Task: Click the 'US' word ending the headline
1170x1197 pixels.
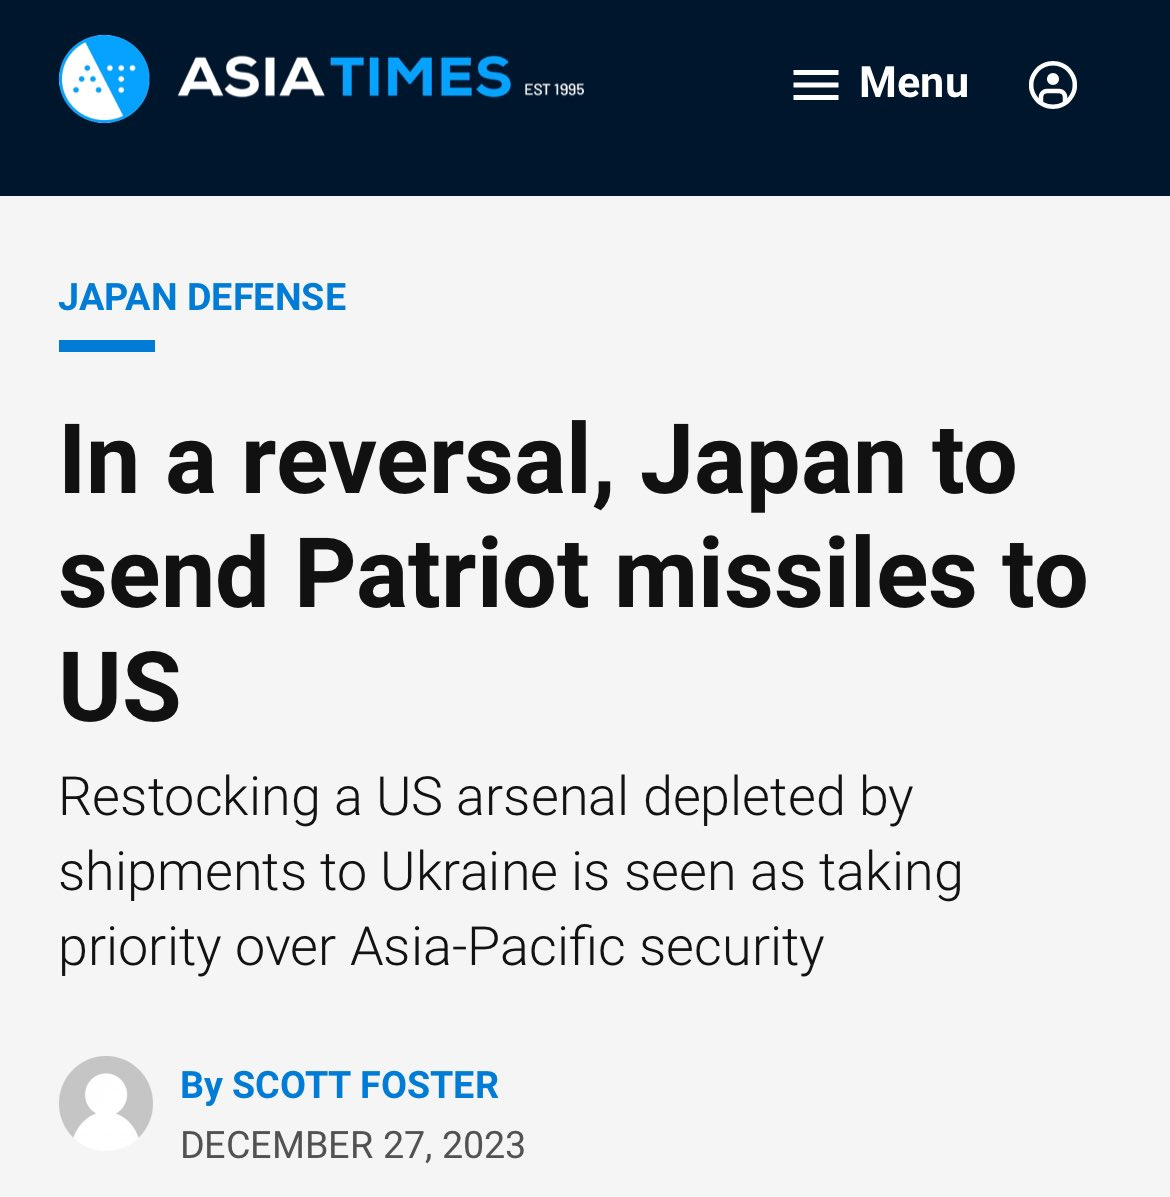Action: pyautogui.click(x=120, y=688)
